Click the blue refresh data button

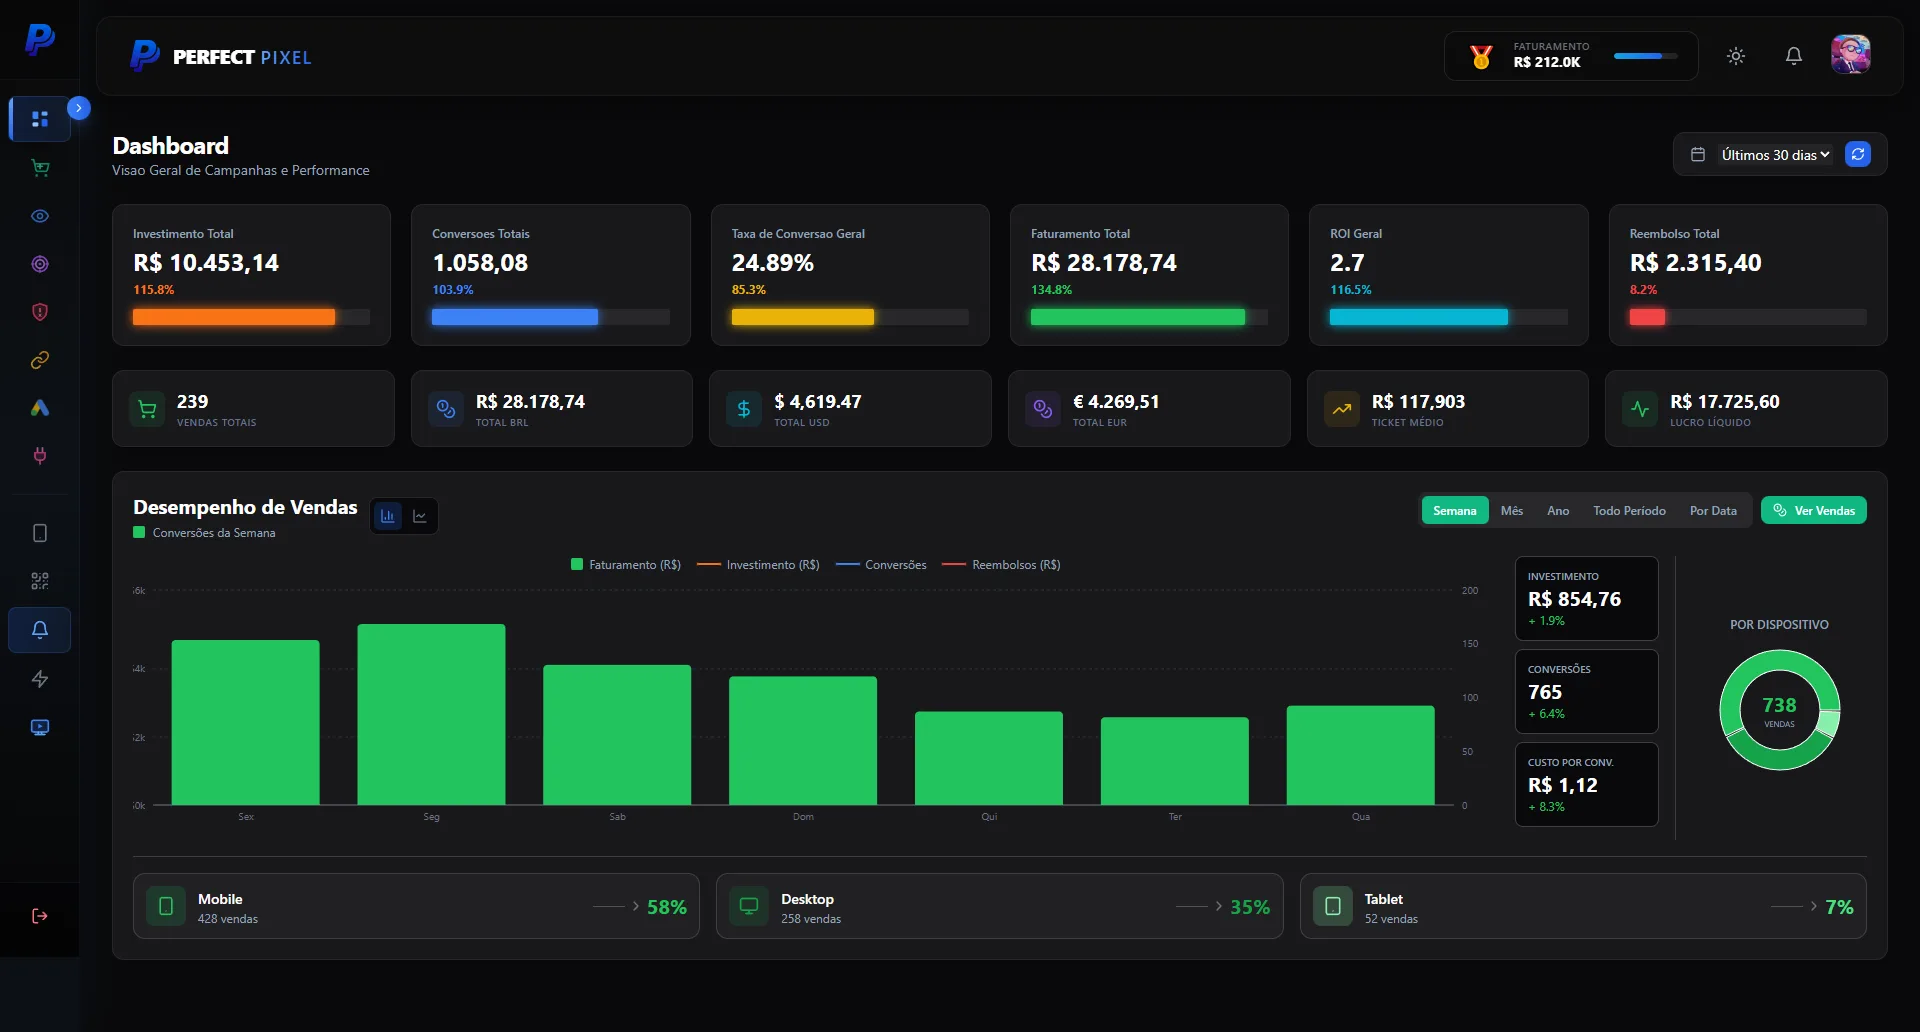click(1858, 154)
